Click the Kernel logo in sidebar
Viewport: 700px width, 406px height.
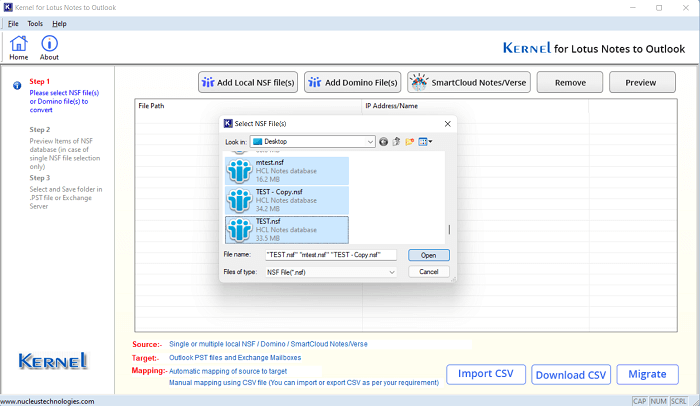[53, 361]
